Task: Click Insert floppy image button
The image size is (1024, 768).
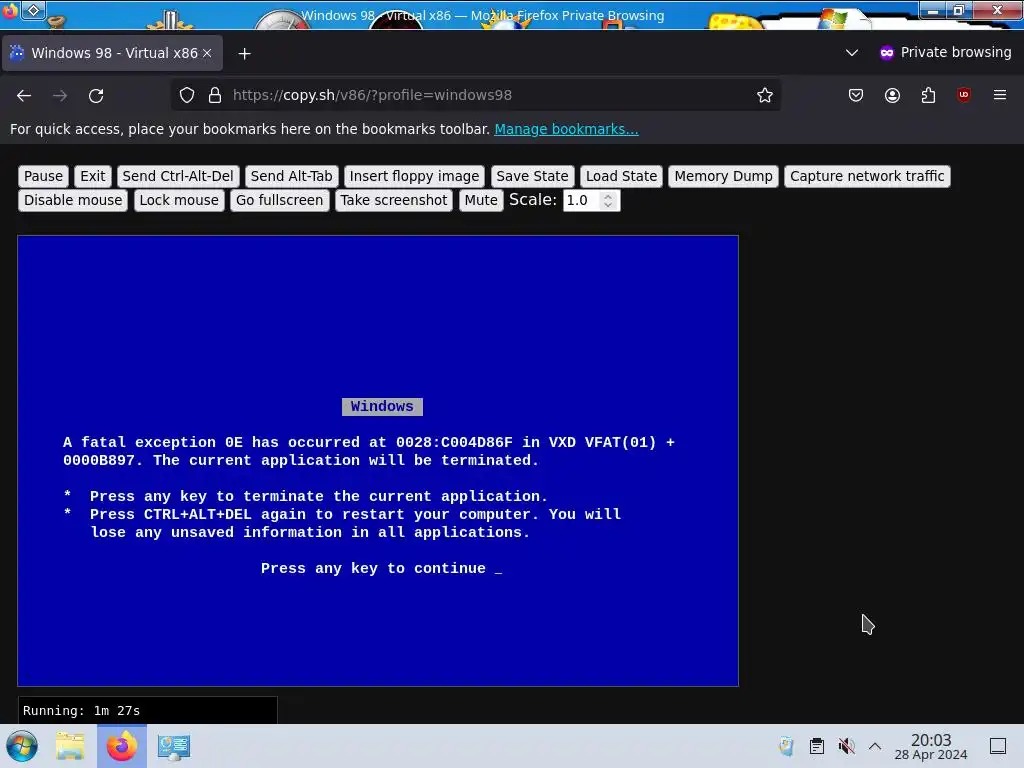Action: [414, 176]
